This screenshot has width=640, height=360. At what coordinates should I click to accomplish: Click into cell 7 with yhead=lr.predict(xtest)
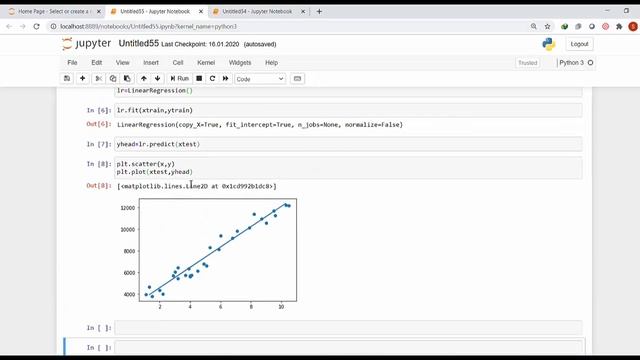348,144
